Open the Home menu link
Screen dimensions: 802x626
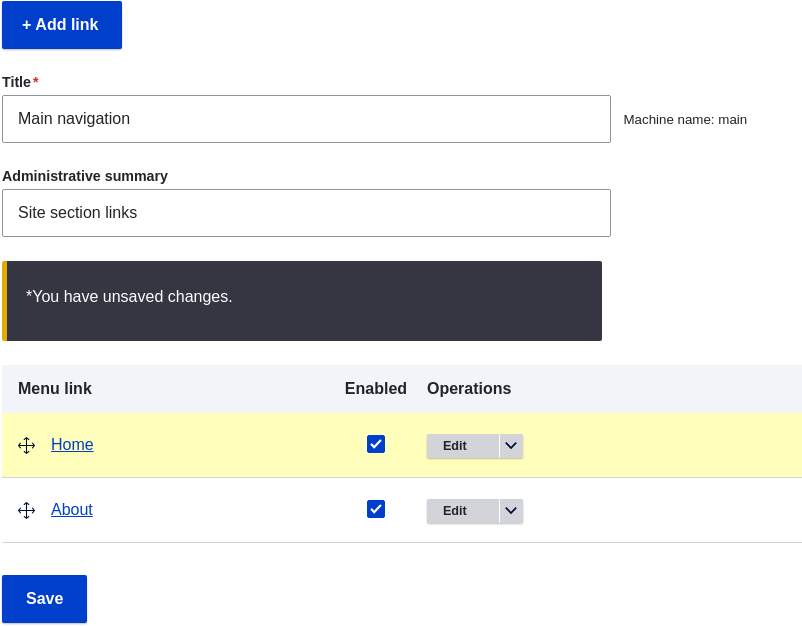tap(72, 444)
